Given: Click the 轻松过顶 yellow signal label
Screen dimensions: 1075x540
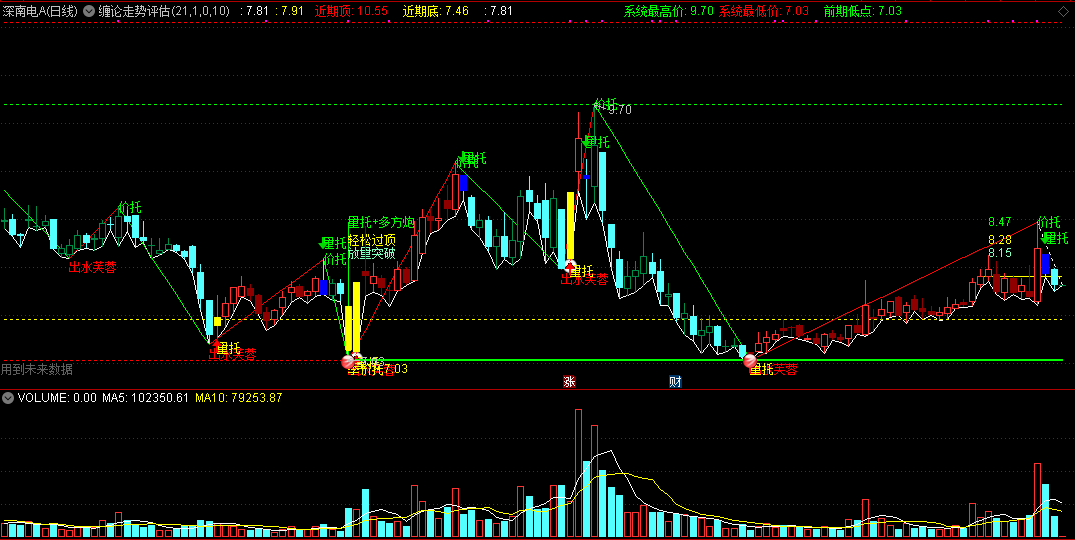Looking at the screenshot, I should (372, 239).
